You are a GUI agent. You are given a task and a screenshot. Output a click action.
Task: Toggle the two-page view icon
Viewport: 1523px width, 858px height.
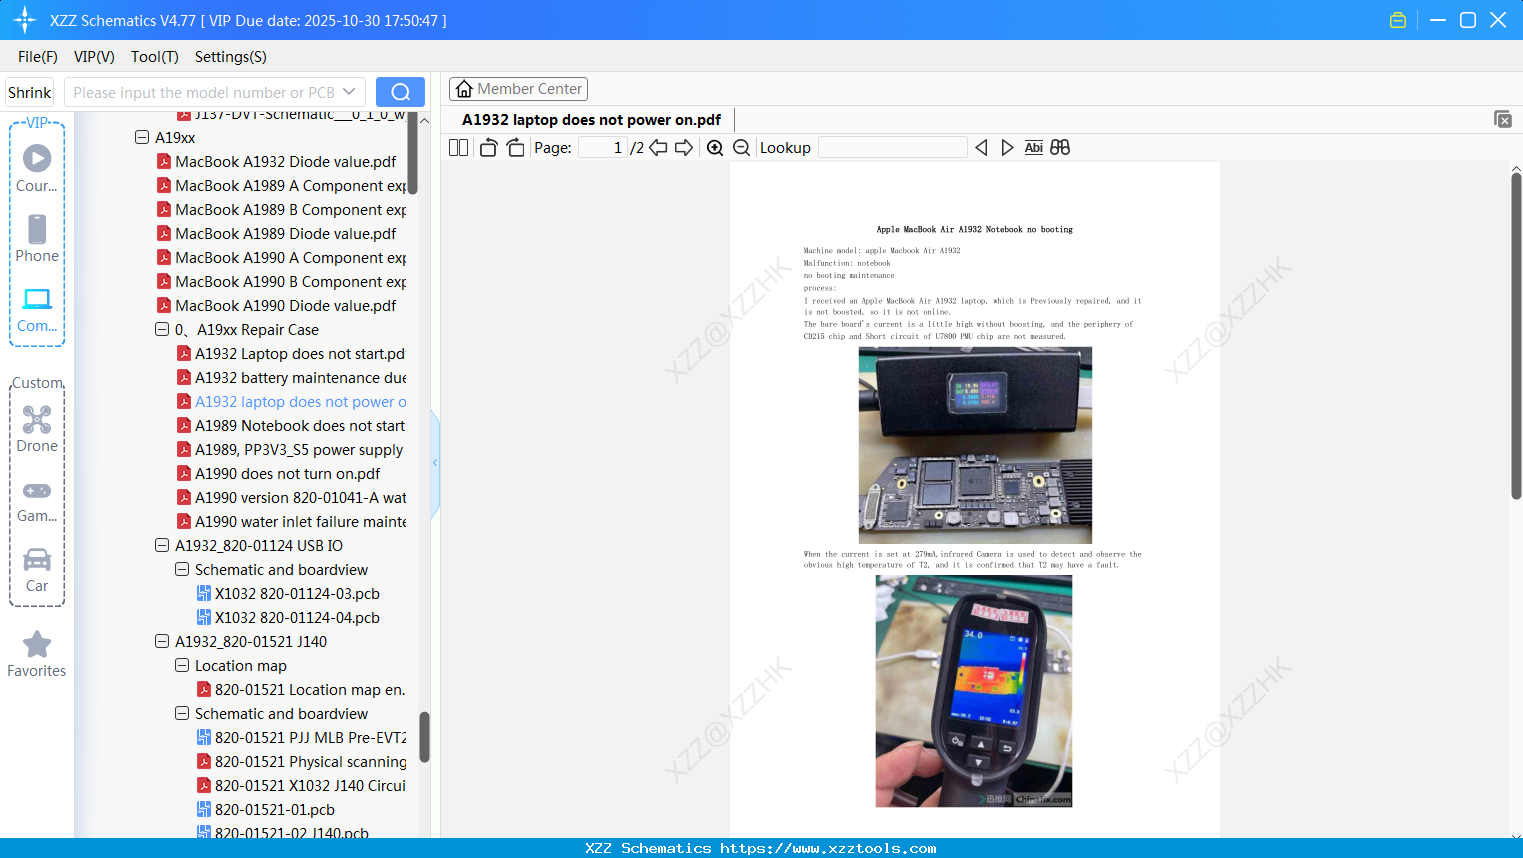(x=458, y=148)
